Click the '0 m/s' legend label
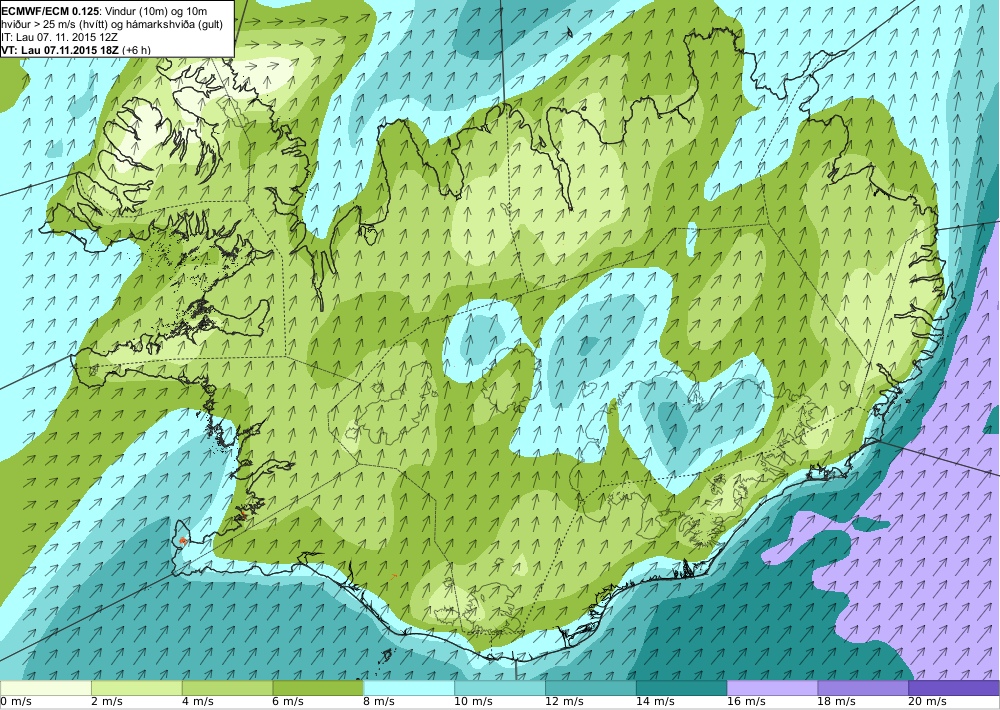The image size is (1000, 710). tap(16, 702)
